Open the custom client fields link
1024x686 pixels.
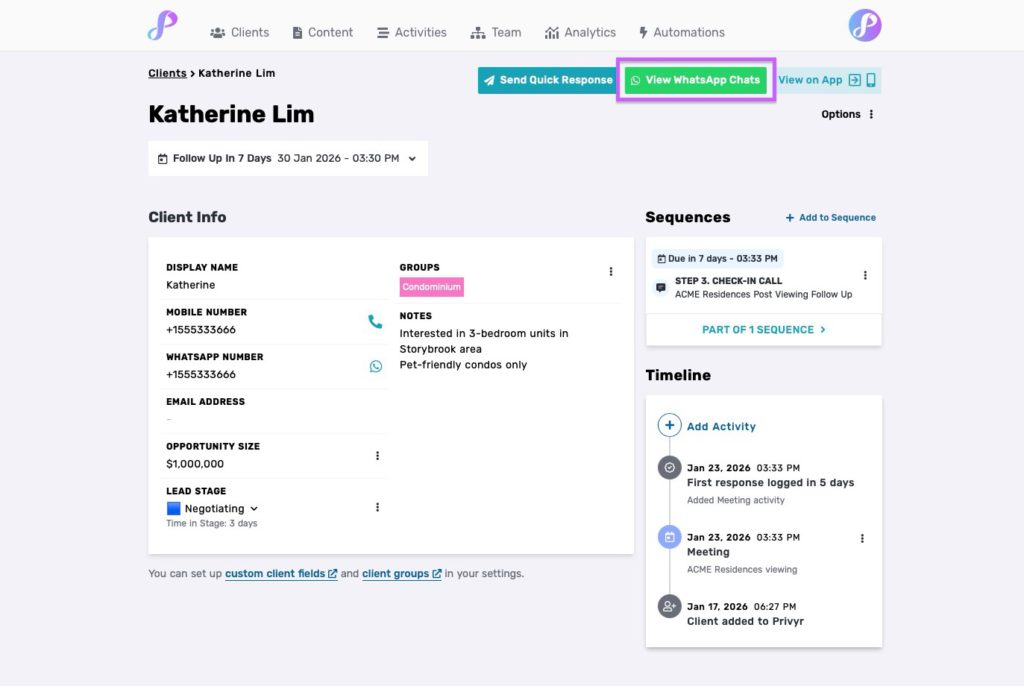[280, 574]
